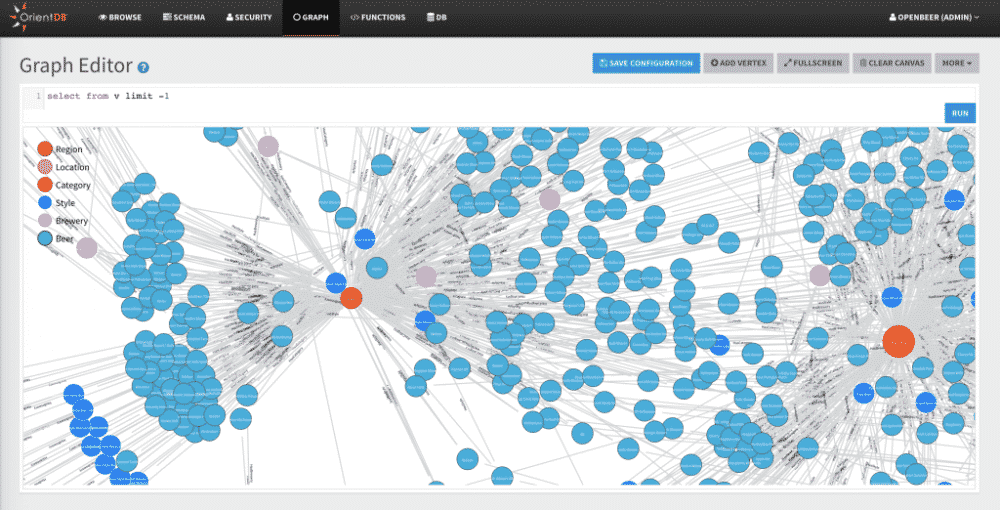Expand the More dropdown menu
The width and height of the screenshot is (1000, 510).
pos(956,63)
